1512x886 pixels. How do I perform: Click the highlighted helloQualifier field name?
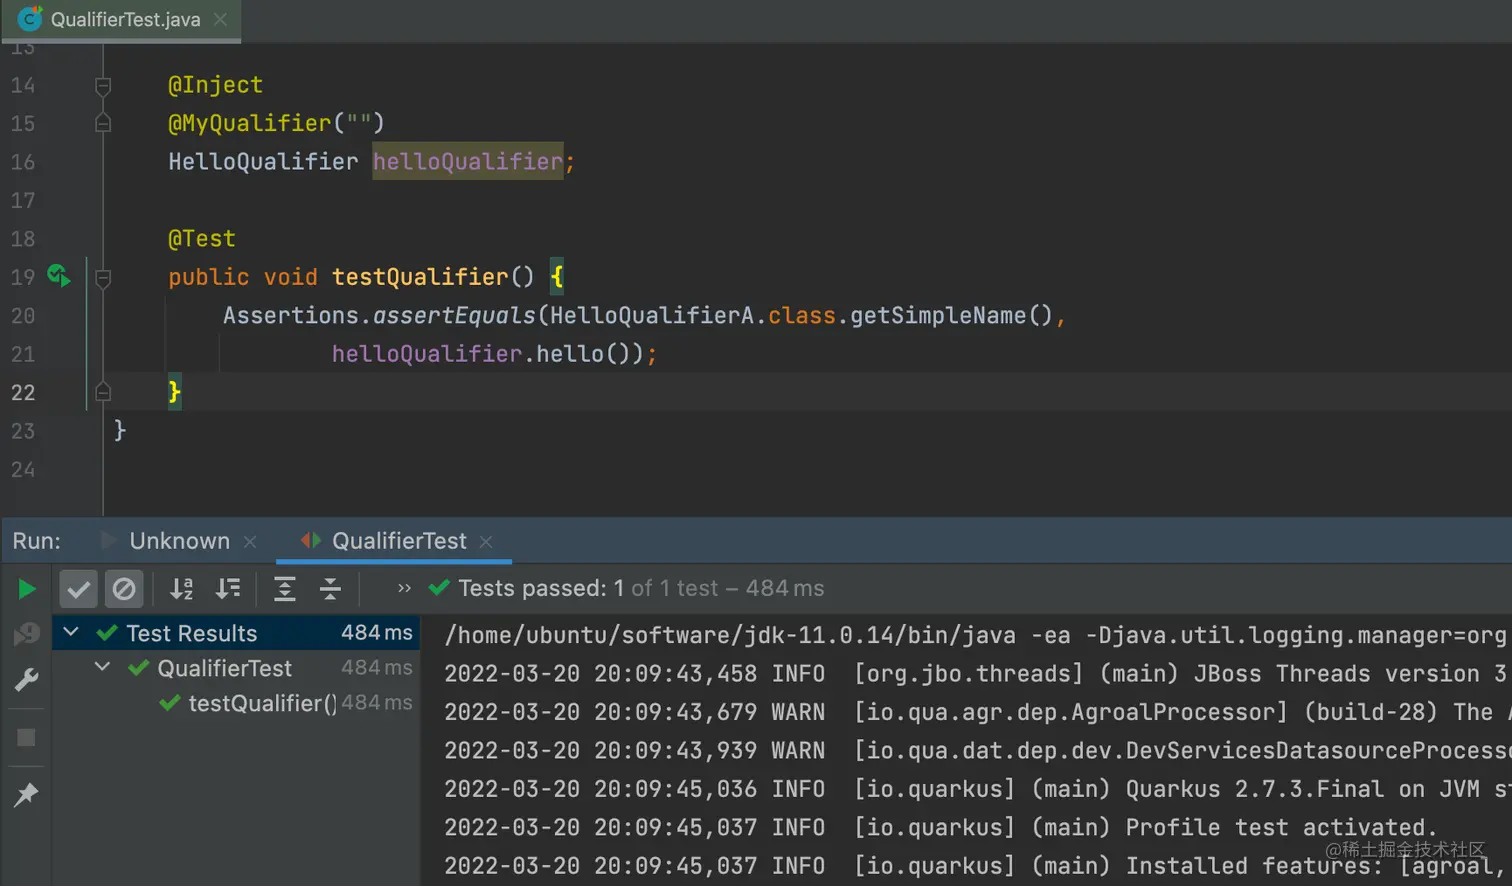coord(468,161)
